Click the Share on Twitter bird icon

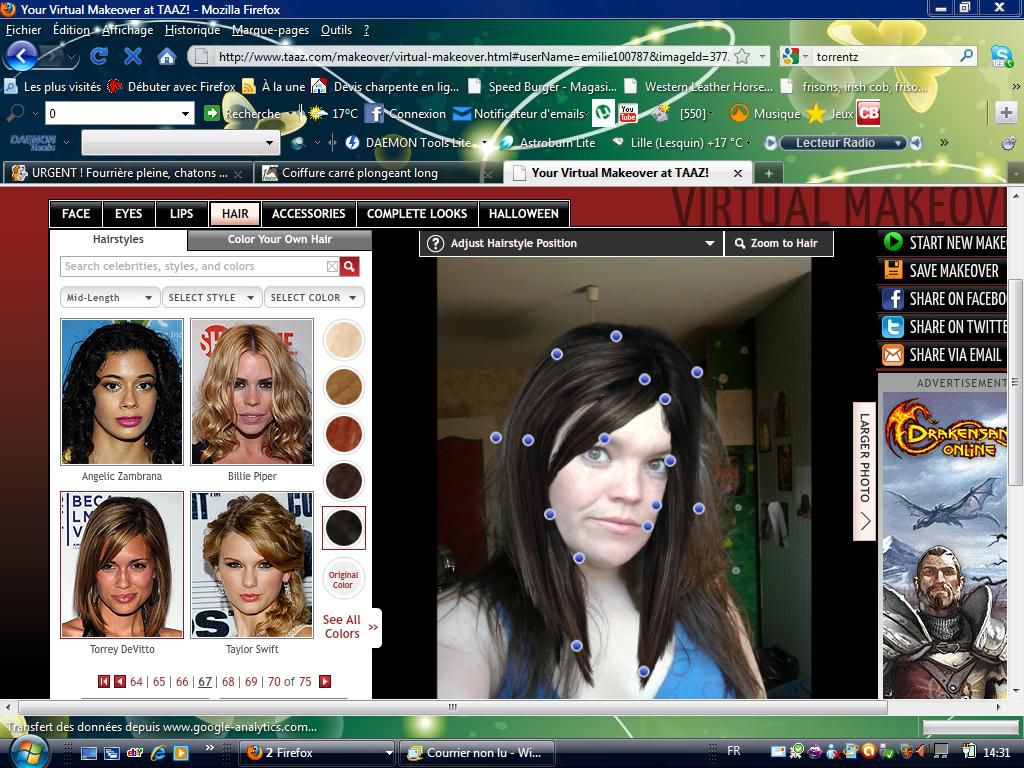point(892,326)
